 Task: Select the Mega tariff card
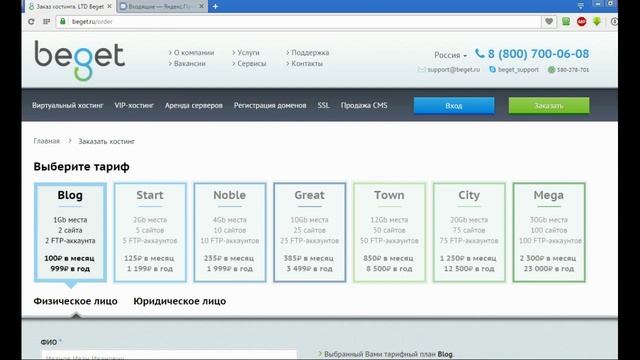[549, 232]
